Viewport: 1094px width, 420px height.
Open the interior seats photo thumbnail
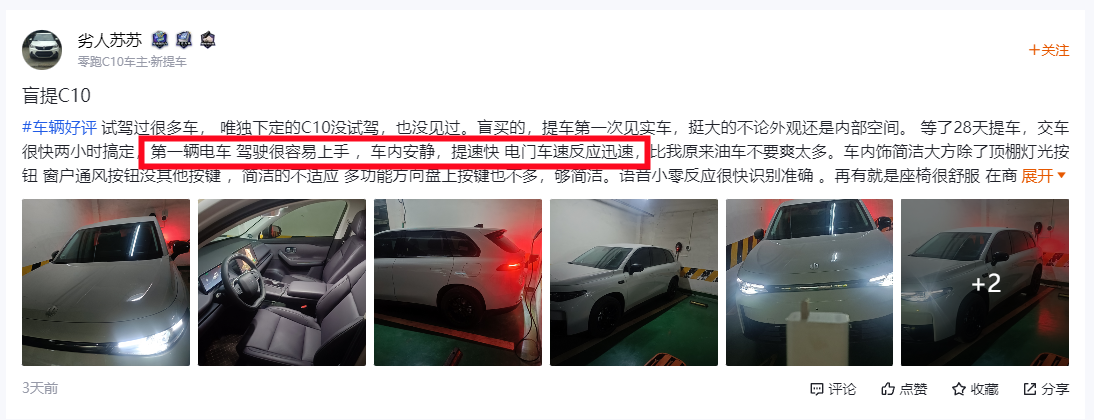[x=282, y=283]
